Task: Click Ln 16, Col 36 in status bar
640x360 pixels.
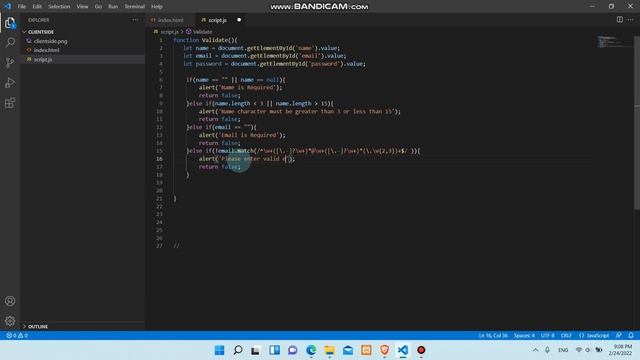Action: 493,336
